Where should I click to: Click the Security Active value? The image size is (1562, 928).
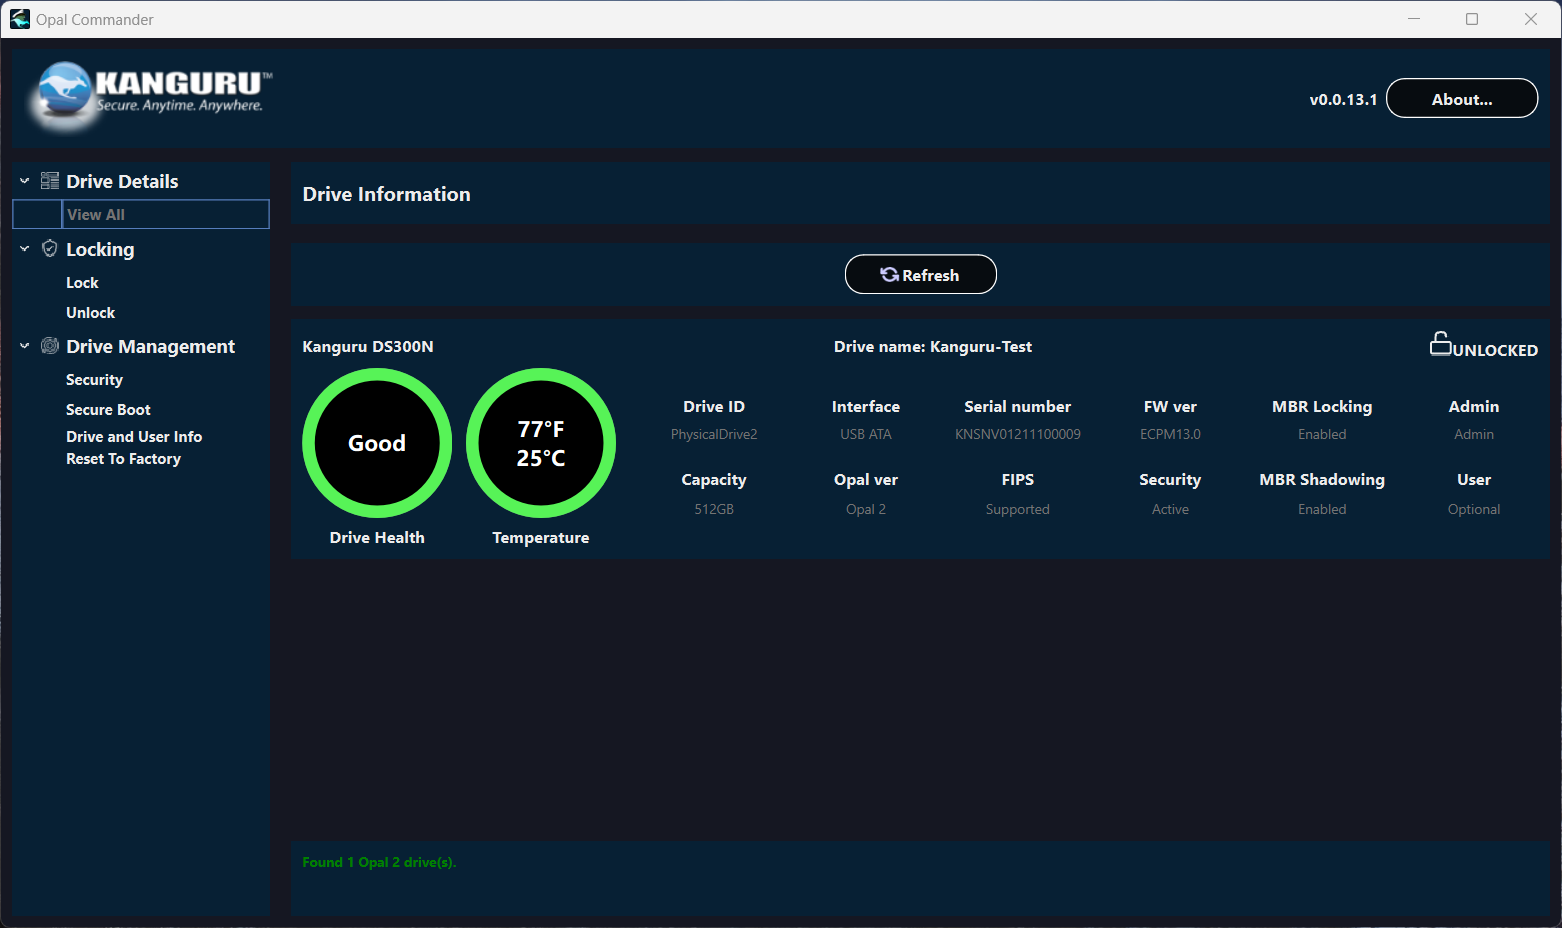pyautogui.click(x=1170, y=509)
